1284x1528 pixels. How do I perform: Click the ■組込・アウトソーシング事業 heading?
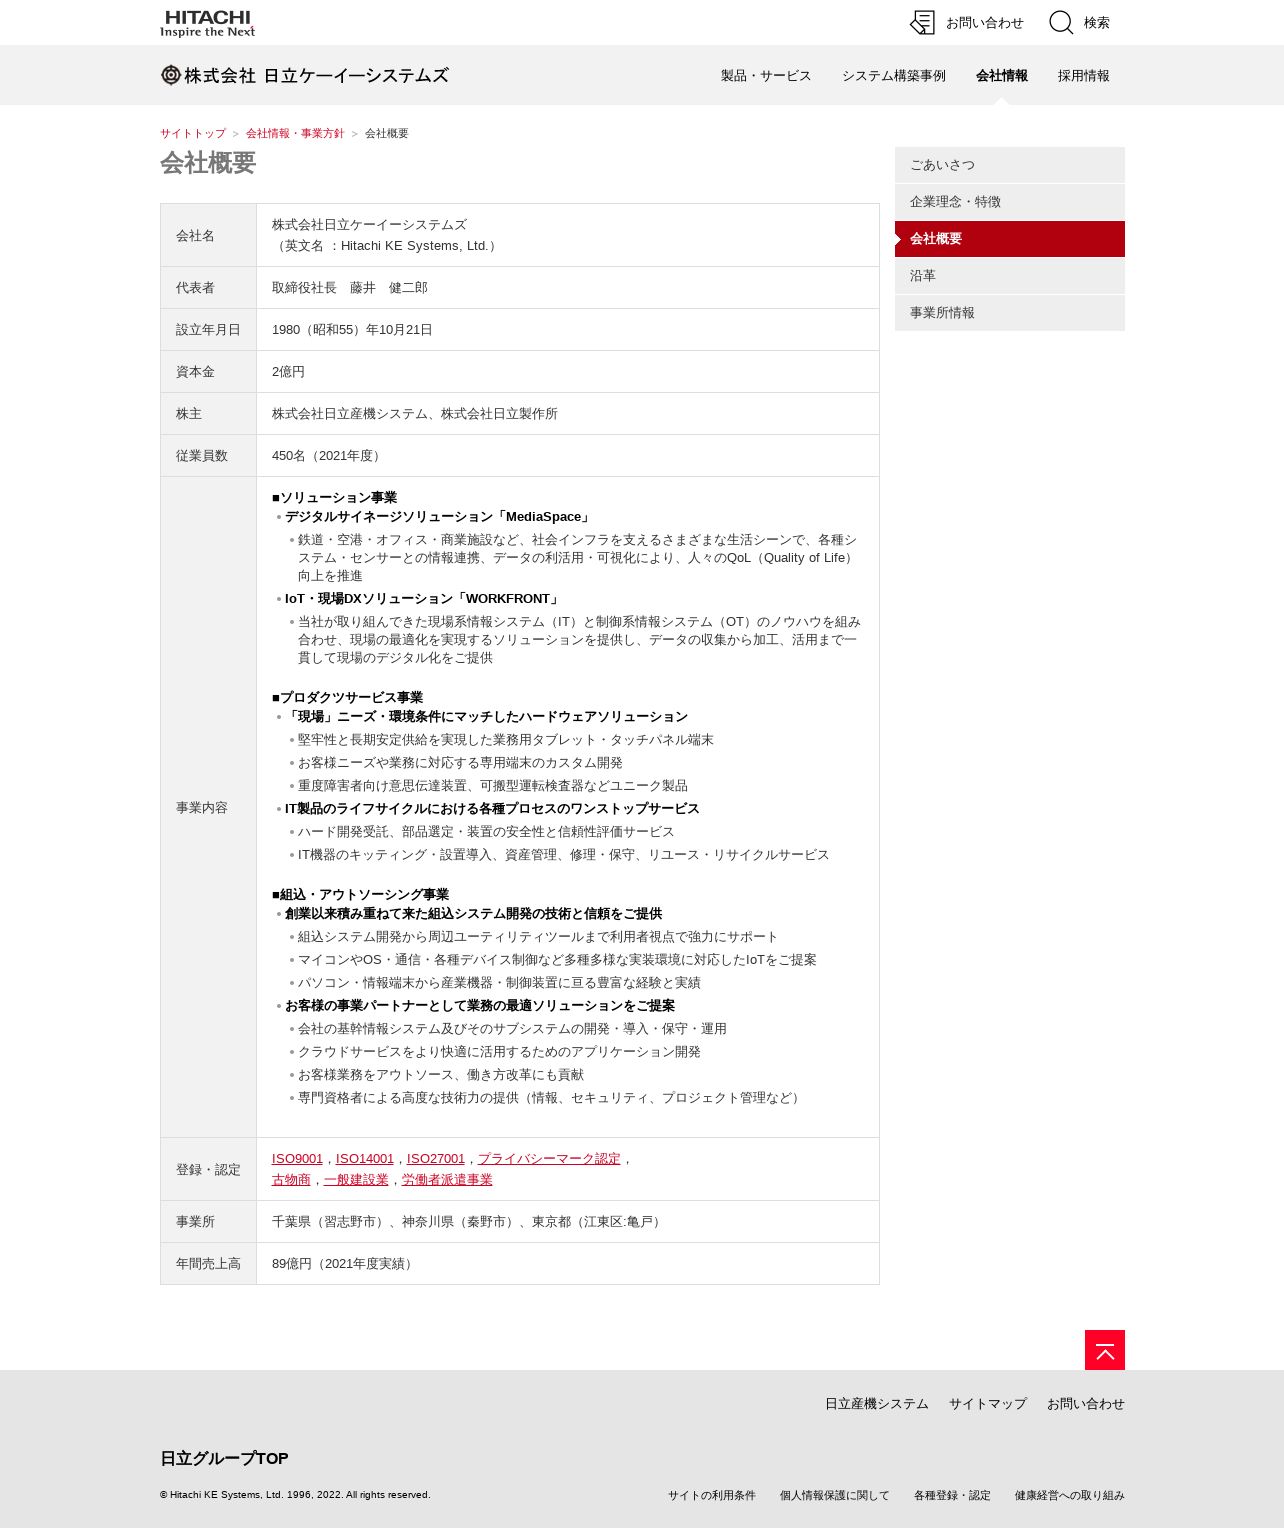[360, 895]
